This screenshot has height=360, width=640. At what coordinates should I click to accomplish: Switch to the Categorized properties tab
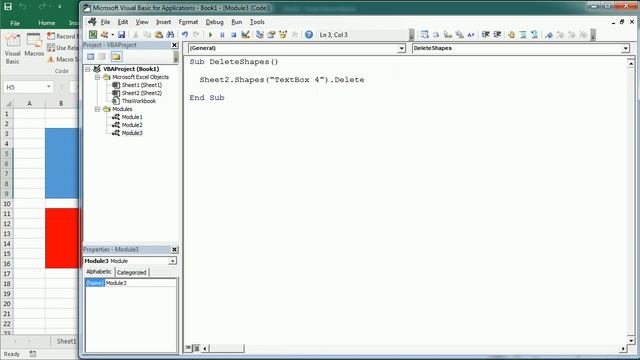[131, 272]
